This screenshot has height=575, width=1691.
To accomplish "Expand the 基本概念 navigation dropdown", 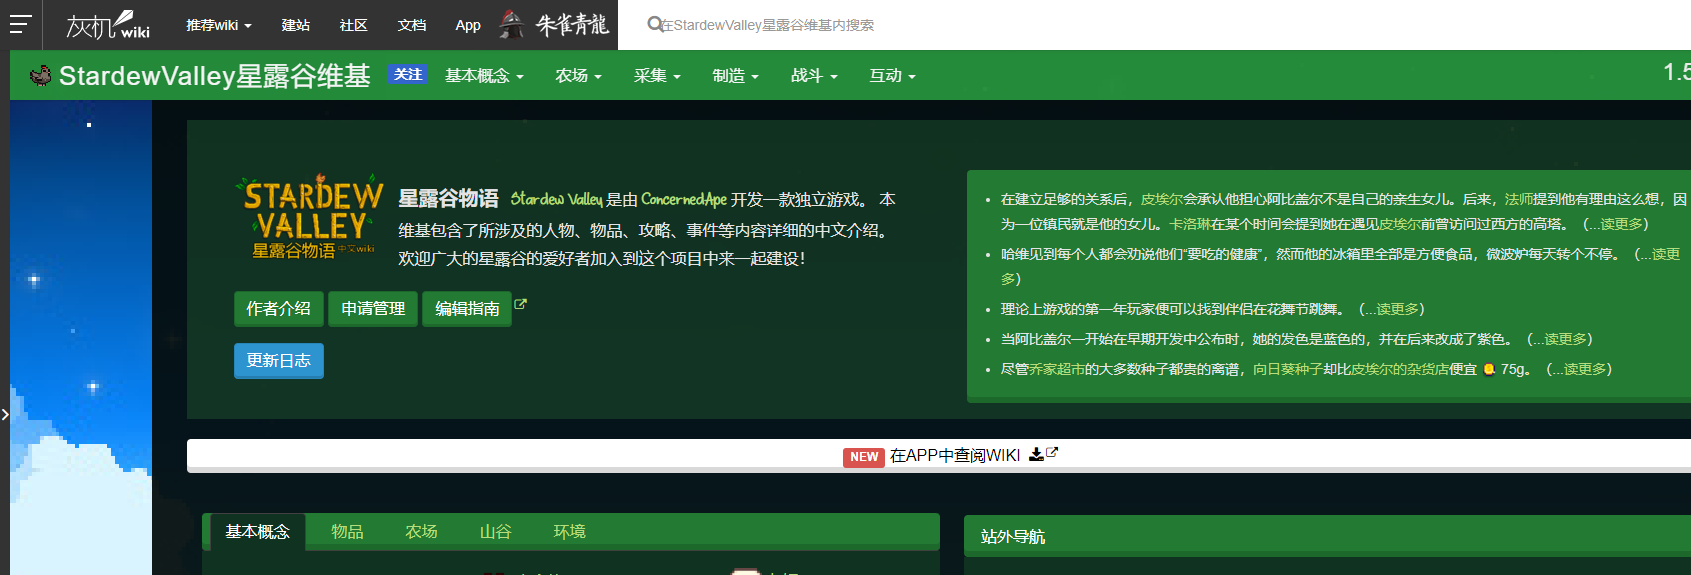I will 484,75.
